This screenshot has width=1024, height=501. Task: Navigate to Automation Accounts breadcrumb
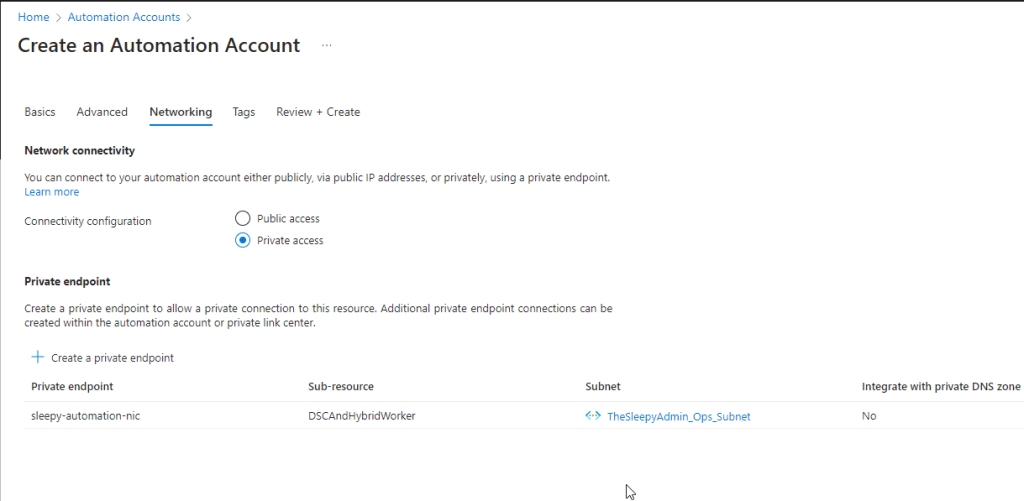coord(124,17)
